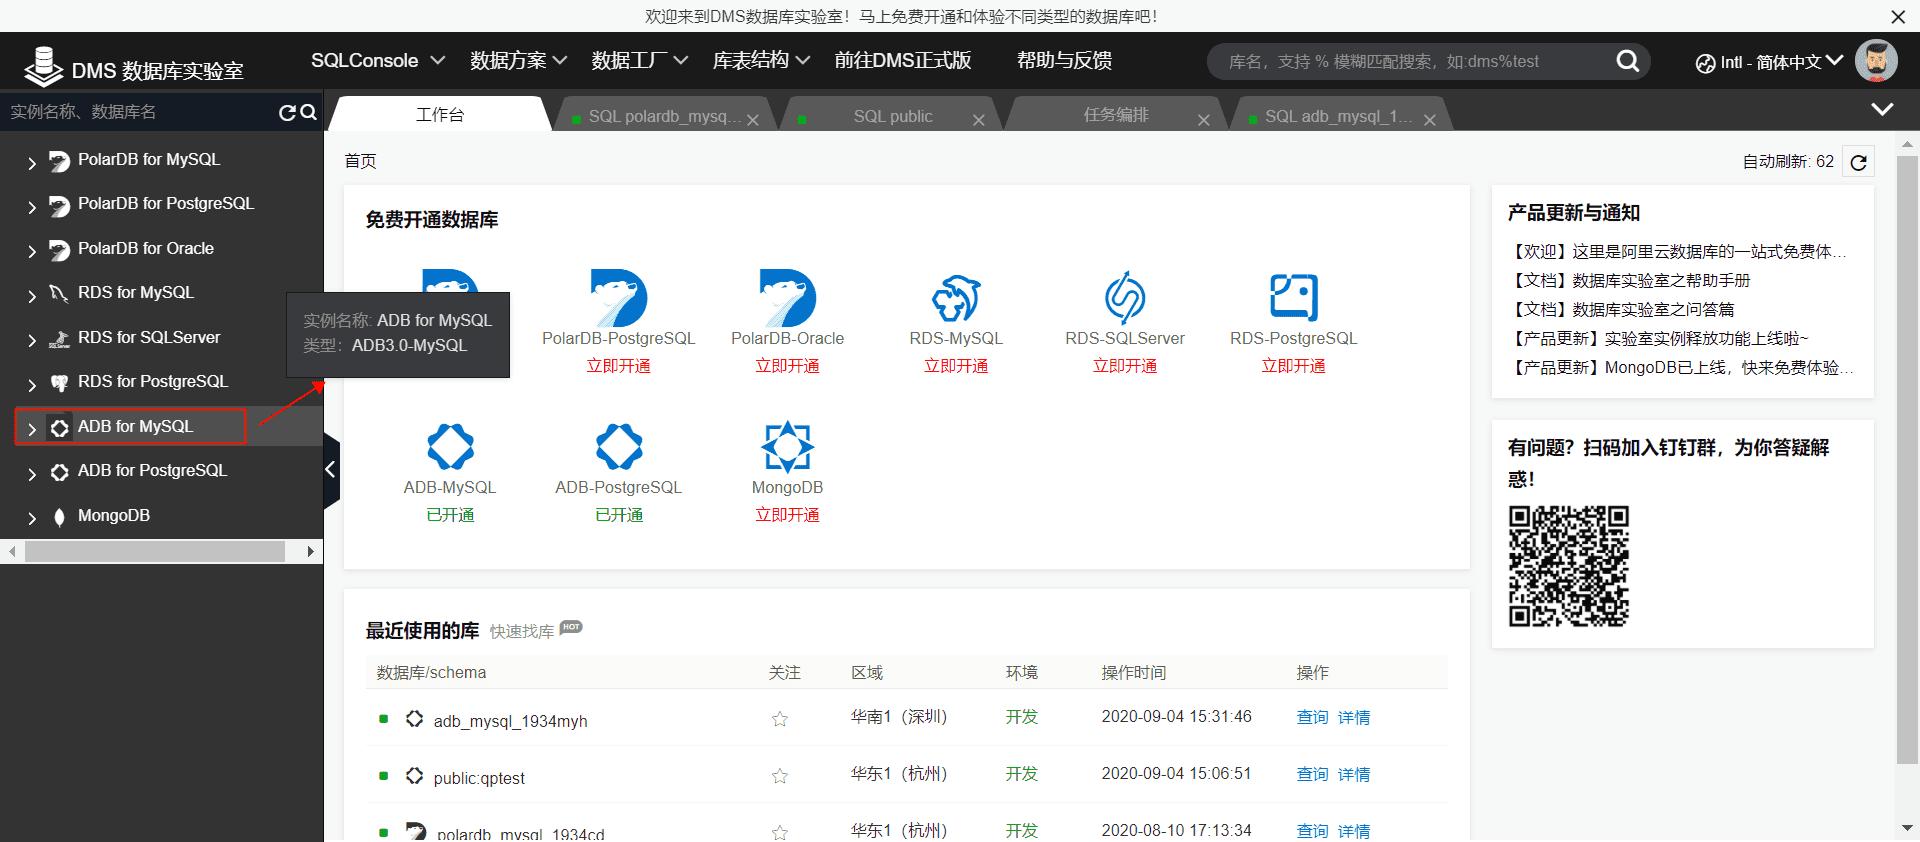The height and width of the screenshot is (842, 1920).
Task: Click the sidebar search magnifier icon
Action: pos(309,112)
